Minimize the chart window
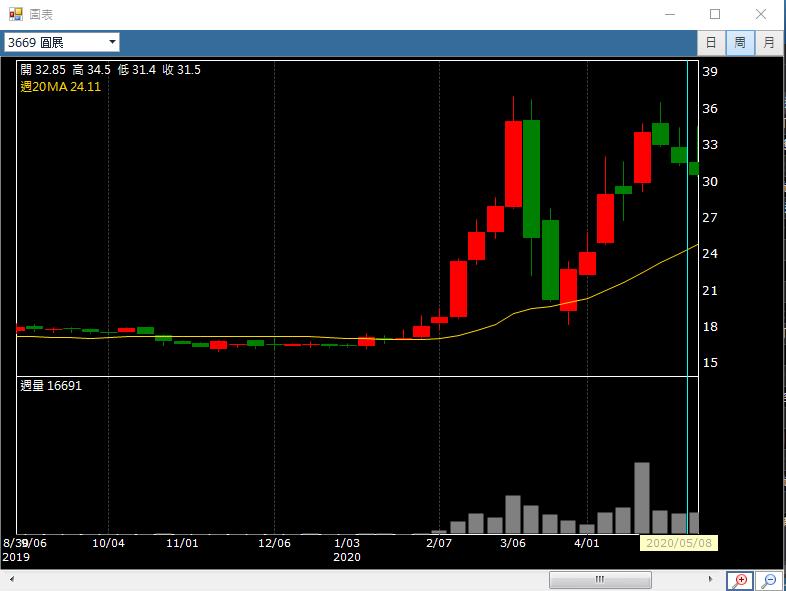The width and height of the screenshot is (786, 591). coord(668,14)
